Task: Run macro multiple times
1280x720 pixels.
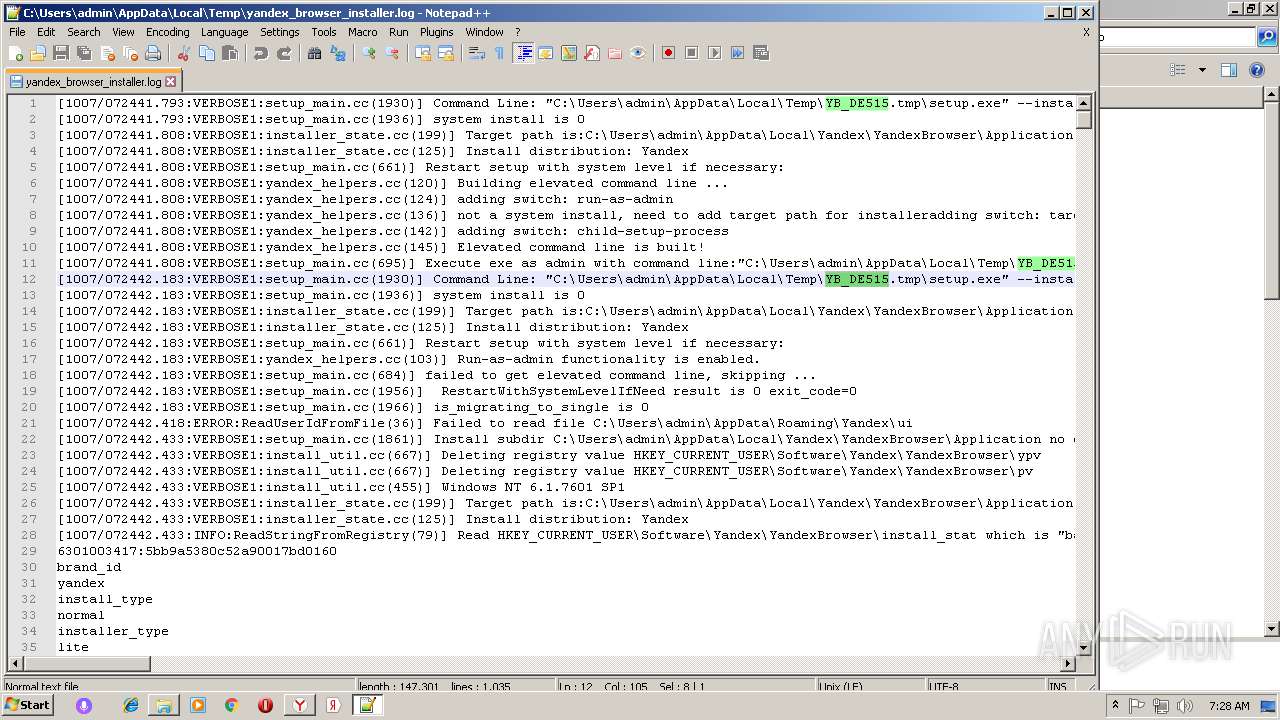Action: (737, 53)
